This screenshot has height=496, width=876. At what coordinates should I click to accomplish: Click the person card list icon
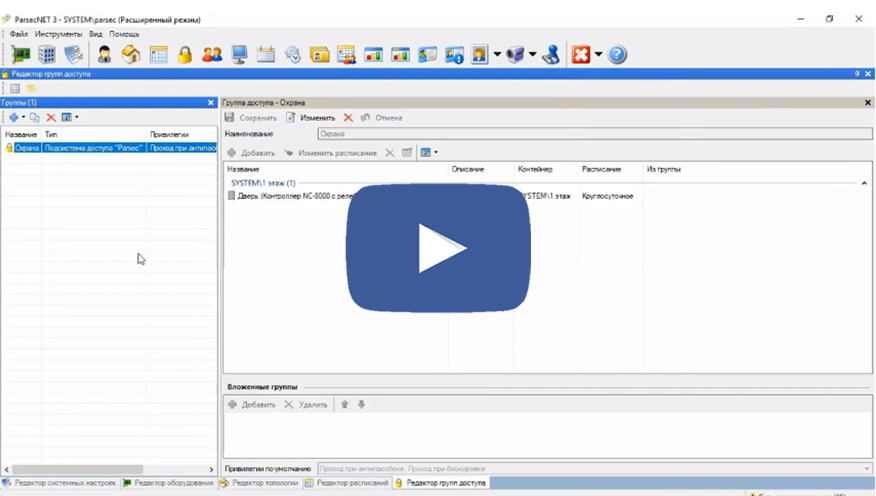427,55
